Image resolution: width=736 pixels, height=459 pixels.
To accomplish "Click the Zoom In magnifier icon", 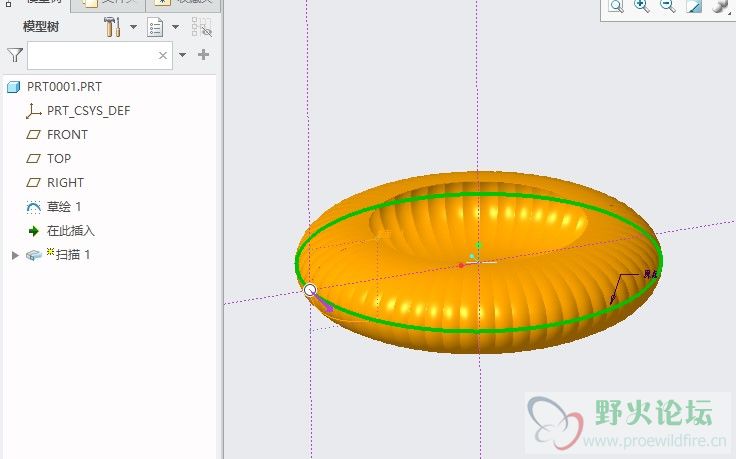I will tap(642, 6).
